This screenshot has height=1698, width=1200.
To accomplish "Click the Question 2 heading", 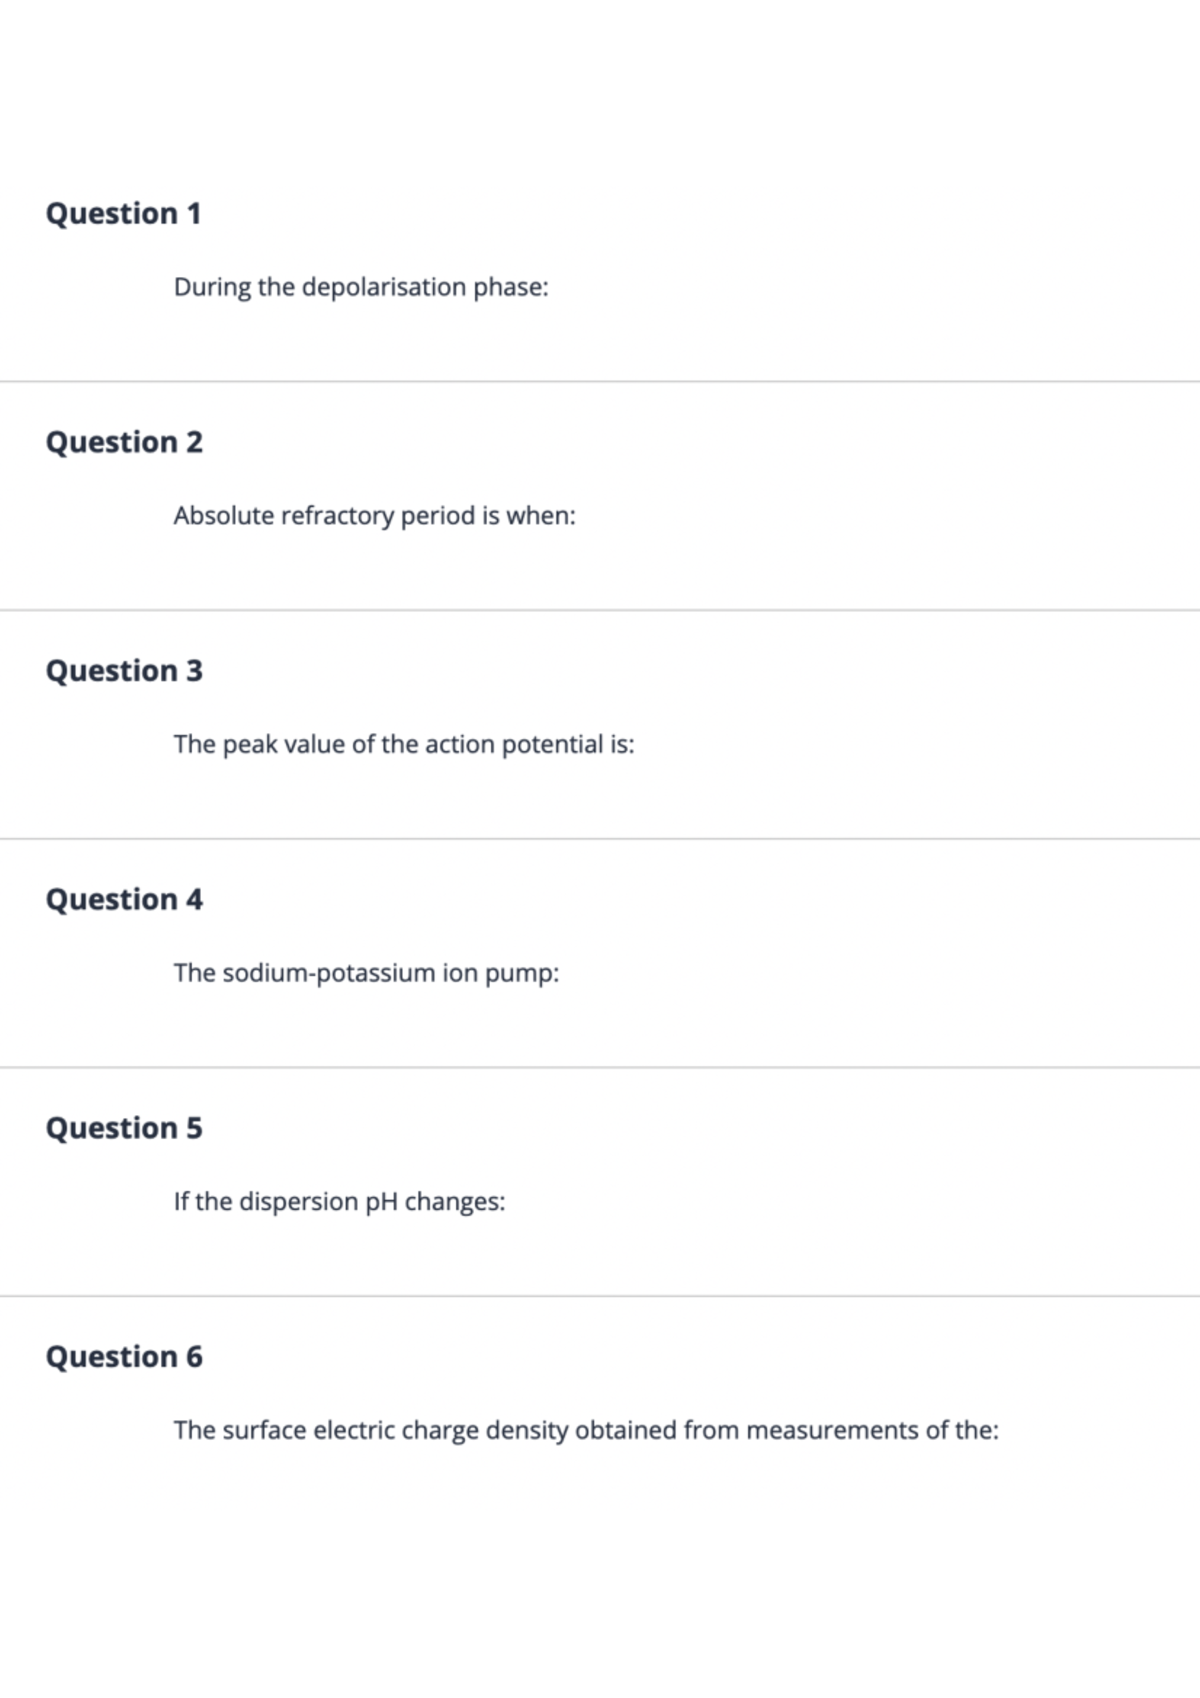I will pyautogui.click(x=124, y=442).
